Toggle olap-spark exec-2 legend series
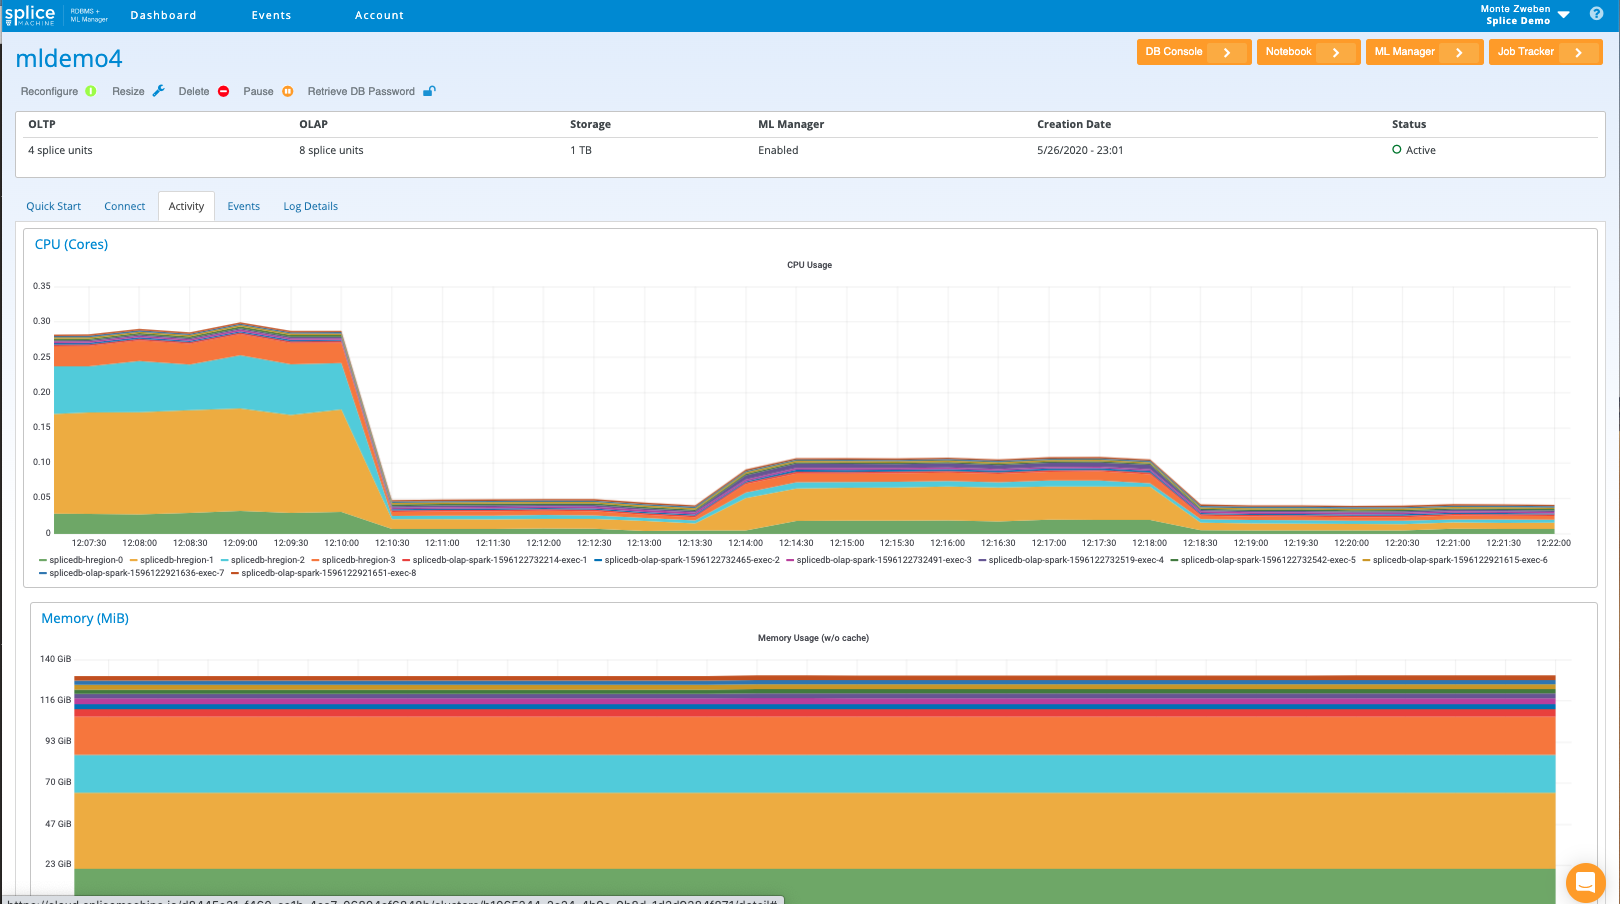The image size is (1620, 904). pos(687,560)
